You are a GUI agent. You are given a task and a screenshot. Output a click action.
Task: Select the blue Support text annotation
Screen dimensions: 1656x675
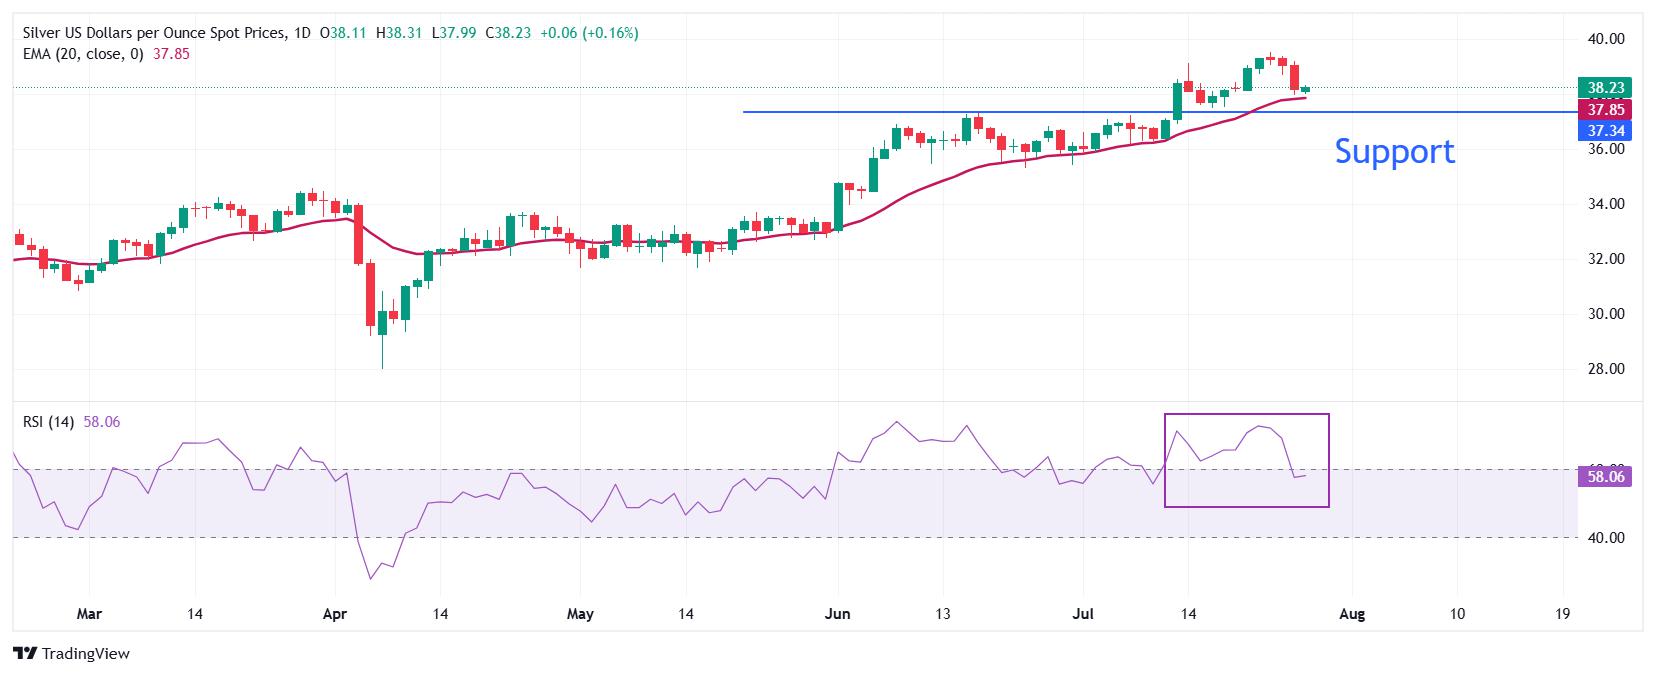(x=1394, y=151)
